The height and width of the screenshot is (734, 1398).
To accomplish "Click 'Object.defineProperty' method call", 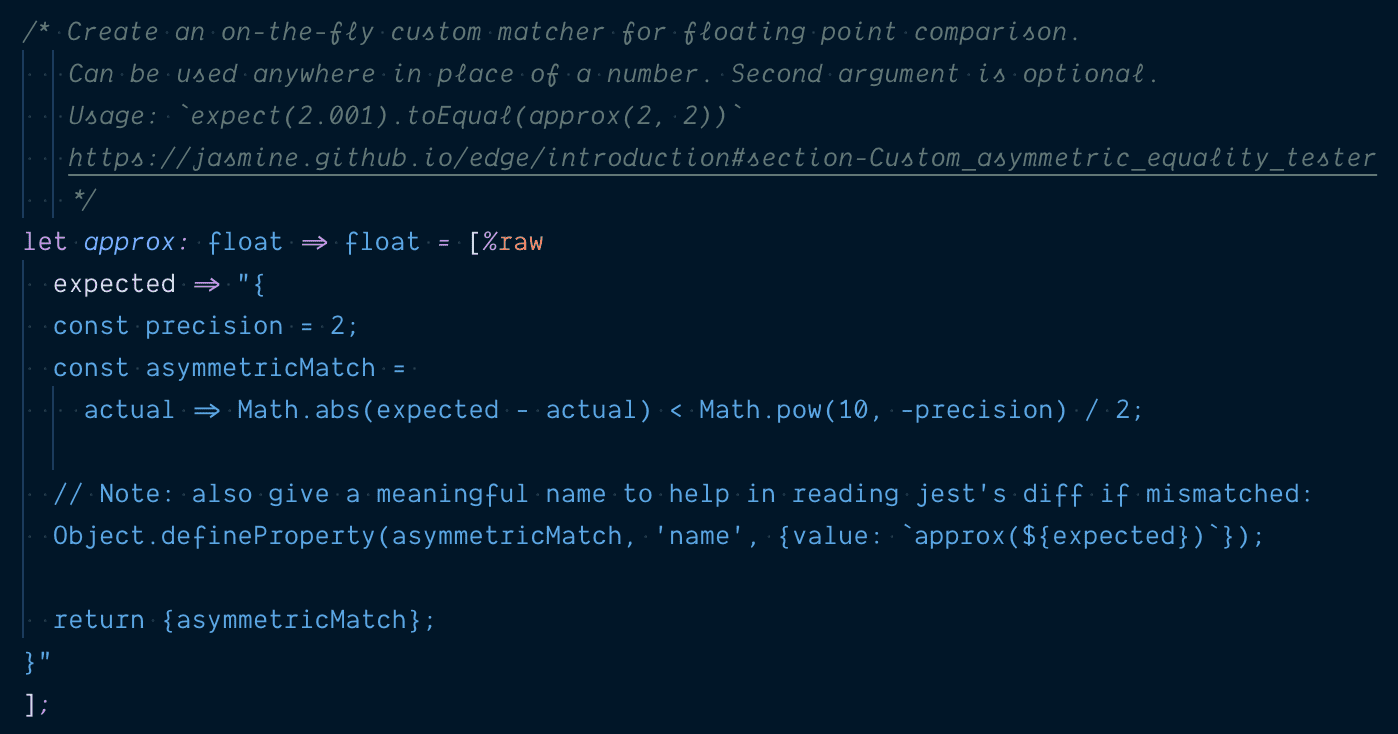I will (x=214, y=536).
